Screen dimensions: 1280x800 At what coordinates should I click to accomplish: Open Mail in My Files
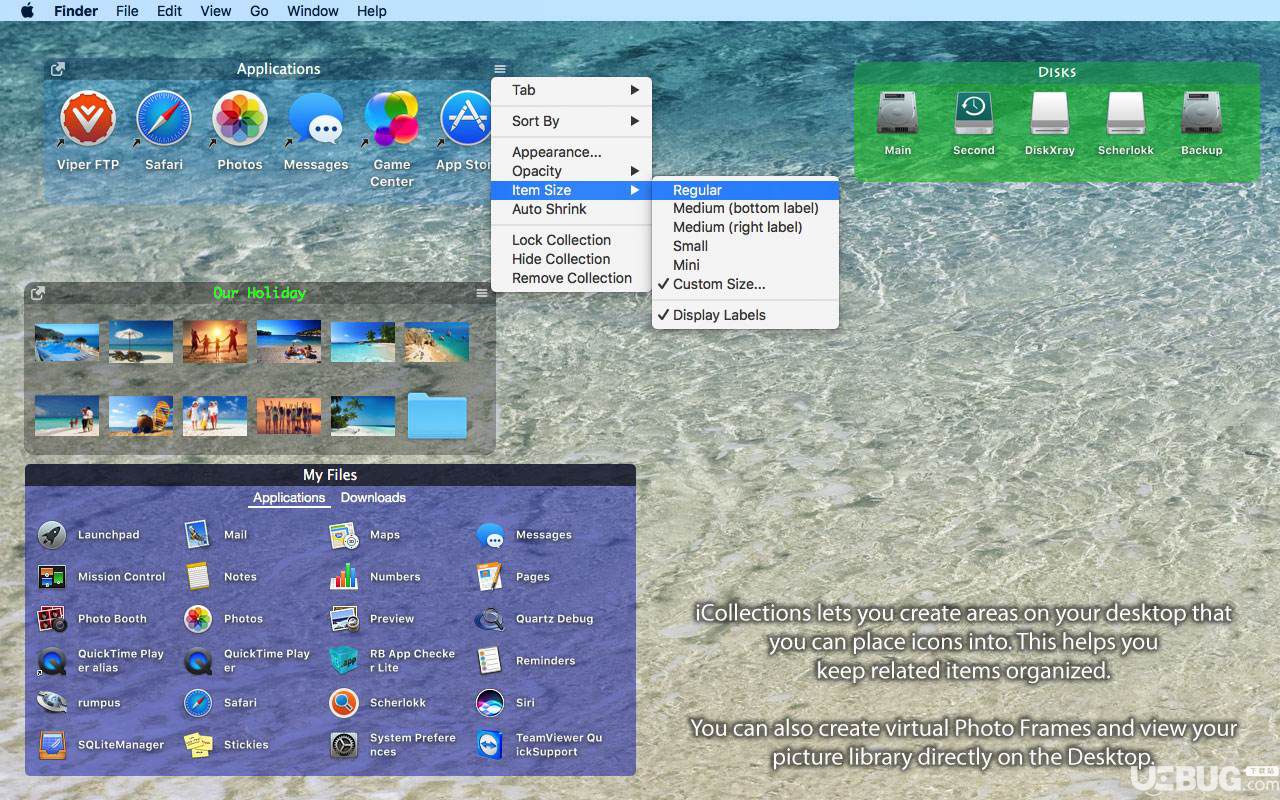(198, 535)
